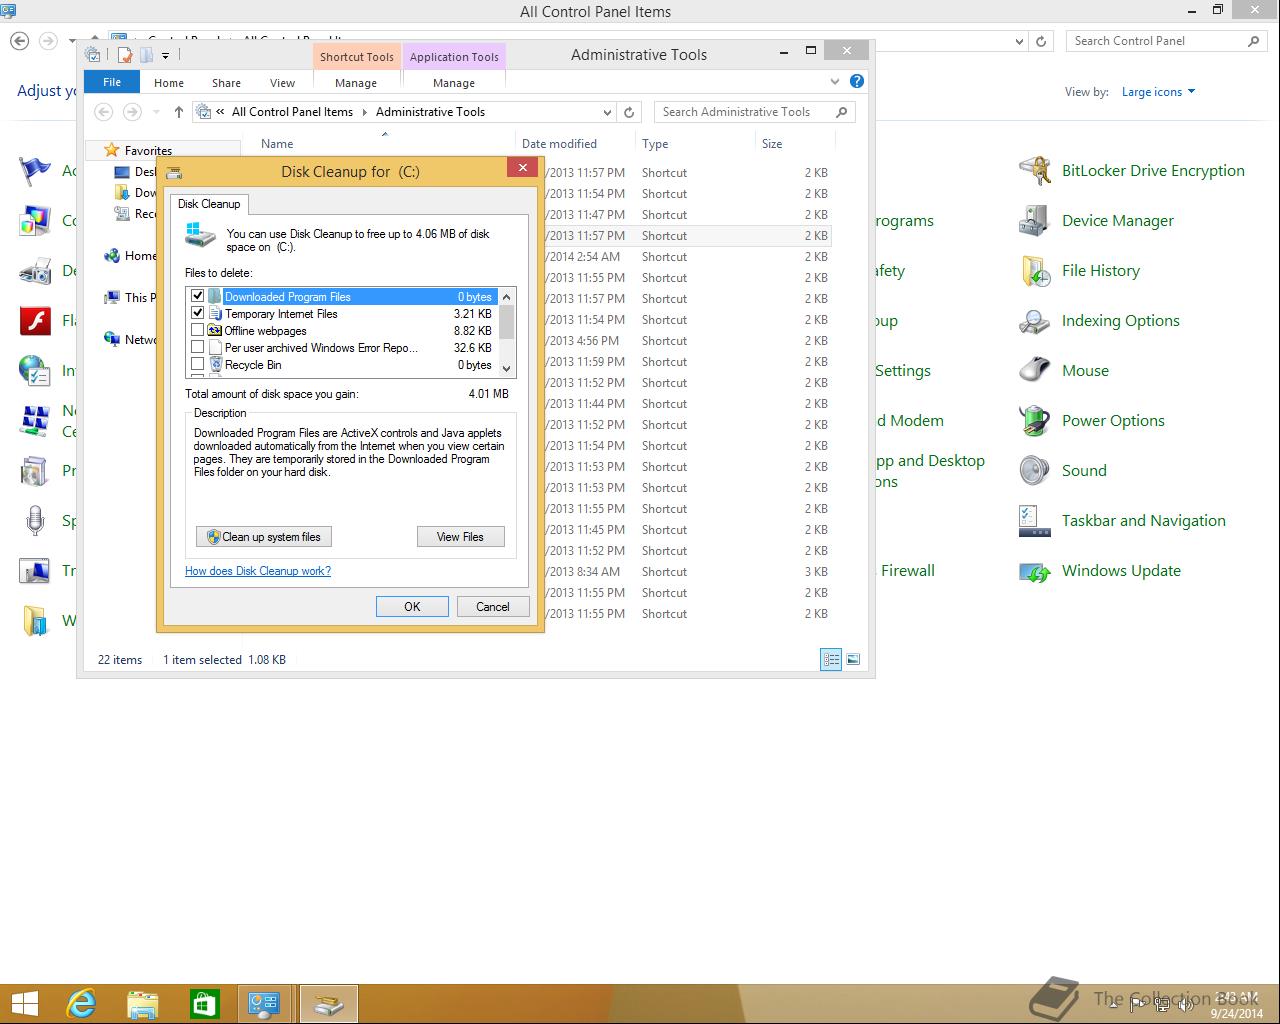Check the Offline webpages checkbox

click(x=197, y=331)
